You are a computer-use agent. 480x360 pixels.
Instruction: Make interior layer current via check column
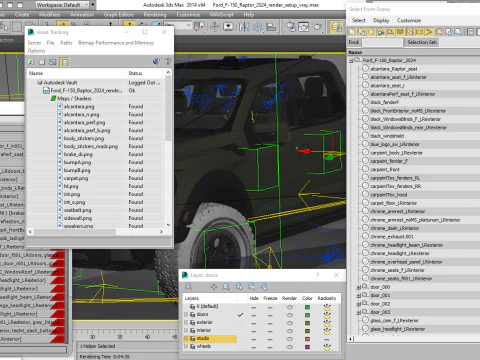pos(241,331)
